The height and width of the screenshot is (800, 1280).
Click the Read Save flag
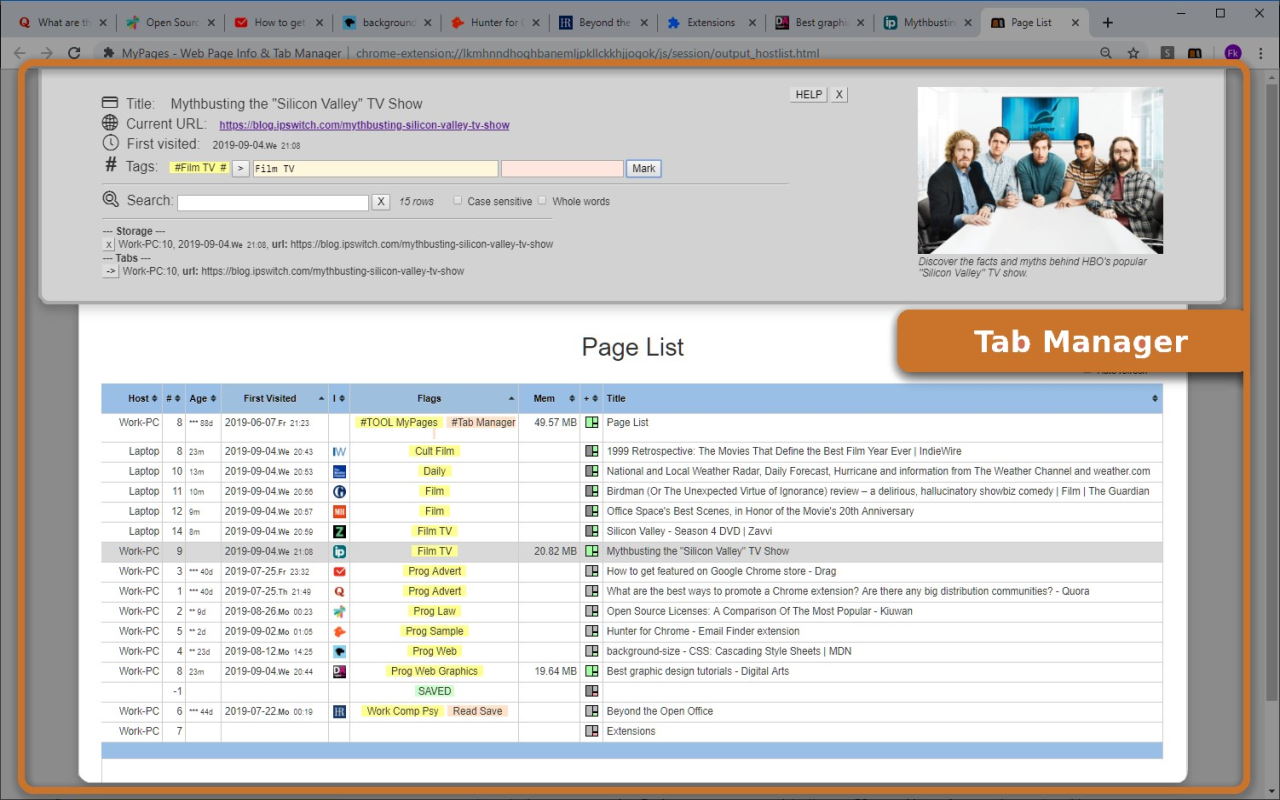pyautogui.click(x=477, y=711)
